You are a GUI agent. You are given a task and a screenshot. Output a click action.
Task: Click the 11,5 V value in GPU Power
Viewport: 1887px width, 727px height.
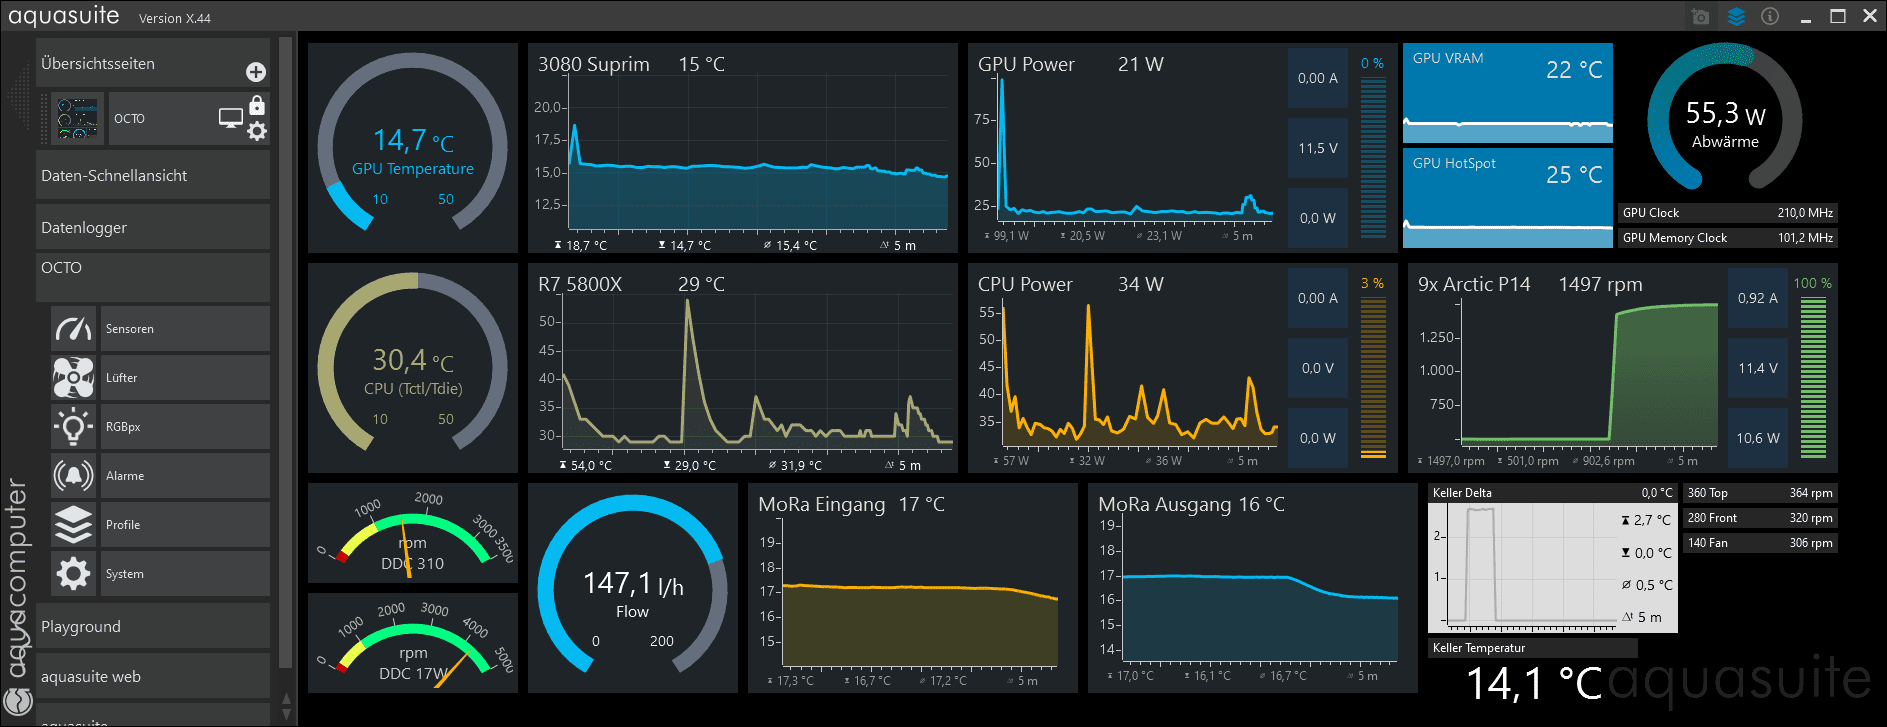coord(1318,148)
